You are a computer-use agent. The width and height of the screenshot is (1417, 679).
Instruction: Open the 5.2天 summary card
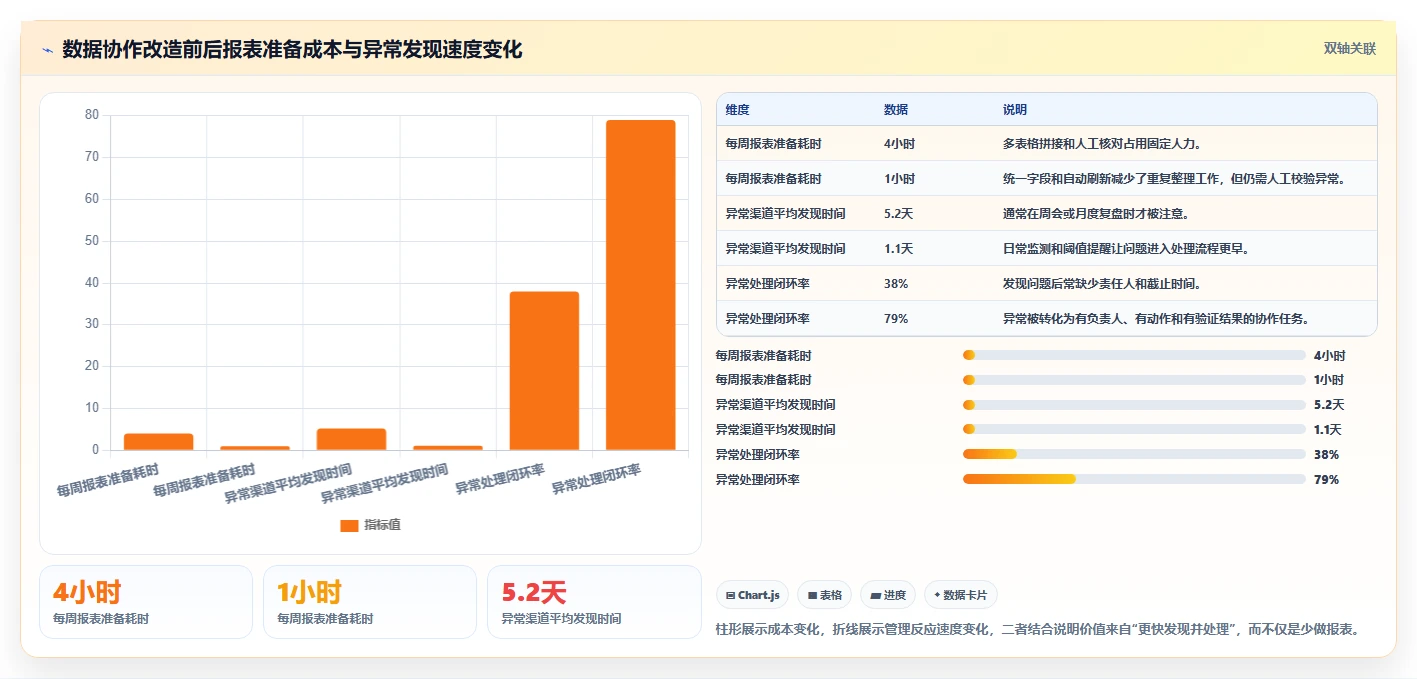click(594, 602)
